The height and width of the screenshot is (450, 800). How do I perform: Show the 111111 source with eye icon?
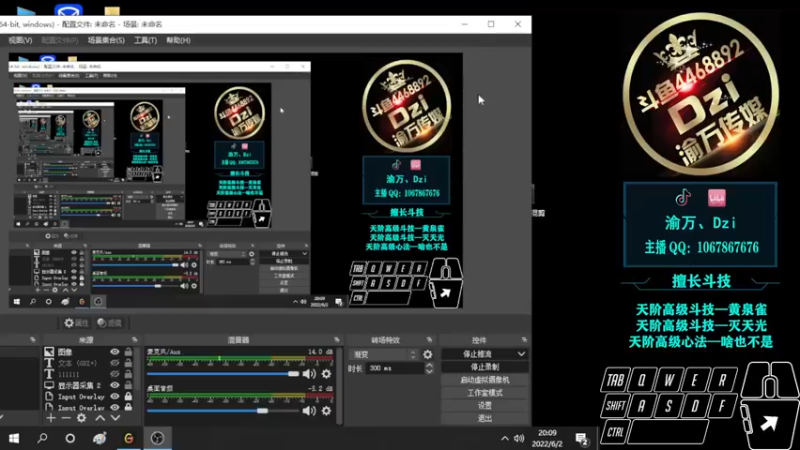[115, 374]
